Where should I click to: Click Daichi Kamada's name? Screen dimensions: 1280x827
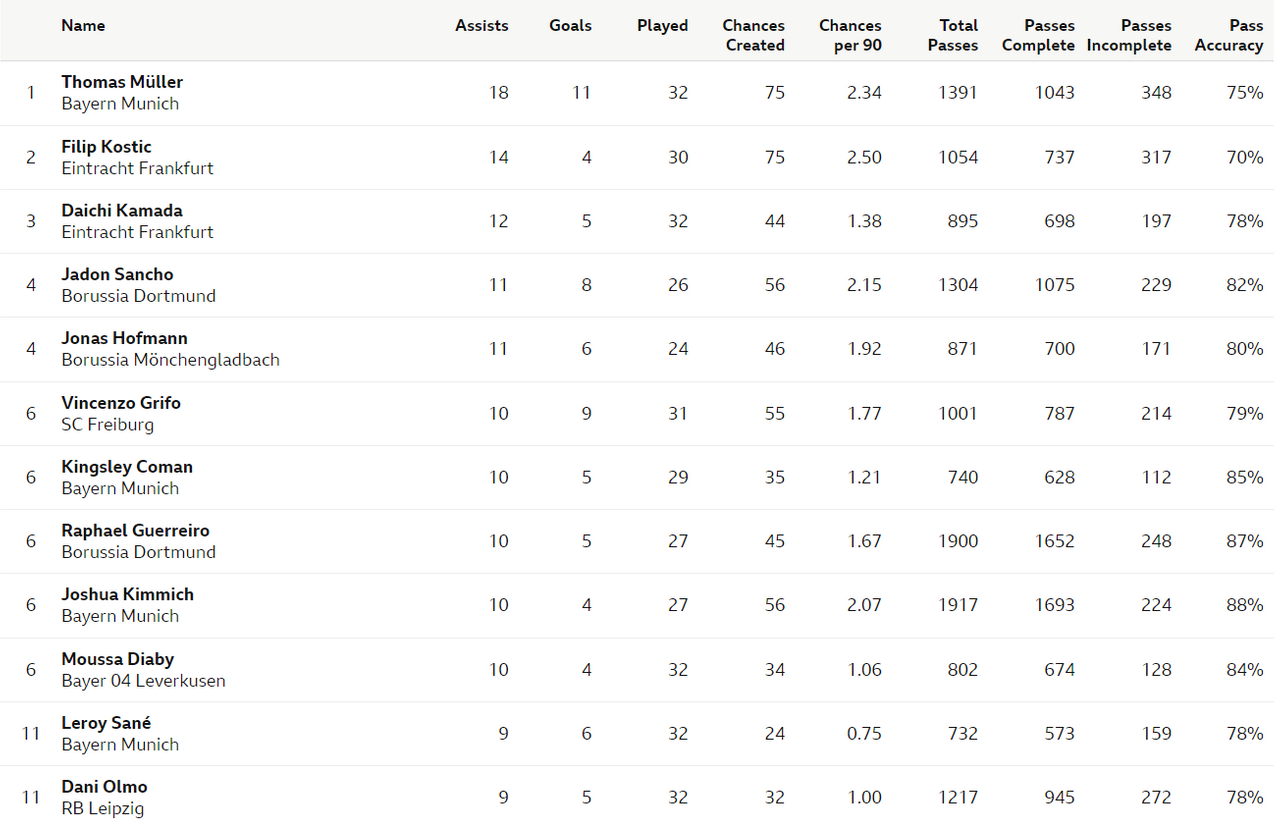[x=122, y=210]
